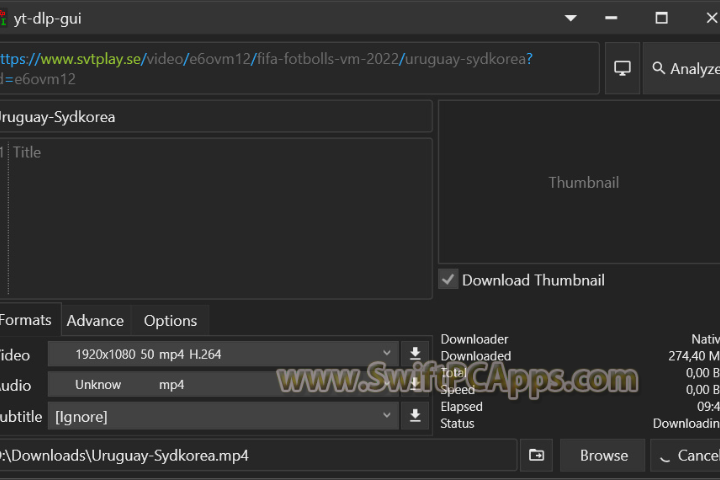Click the Browse button

[x=603, y=455]
